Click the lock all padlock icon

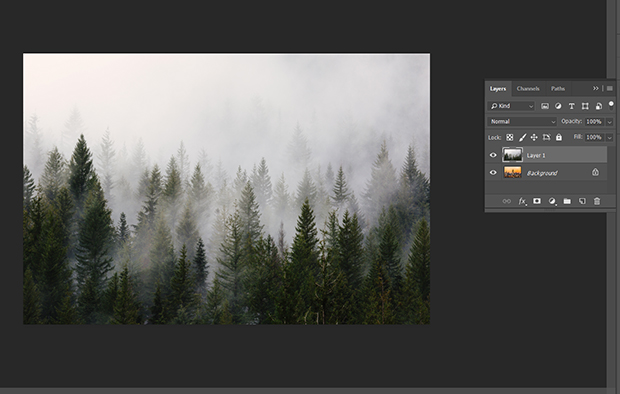coord(559,137)
